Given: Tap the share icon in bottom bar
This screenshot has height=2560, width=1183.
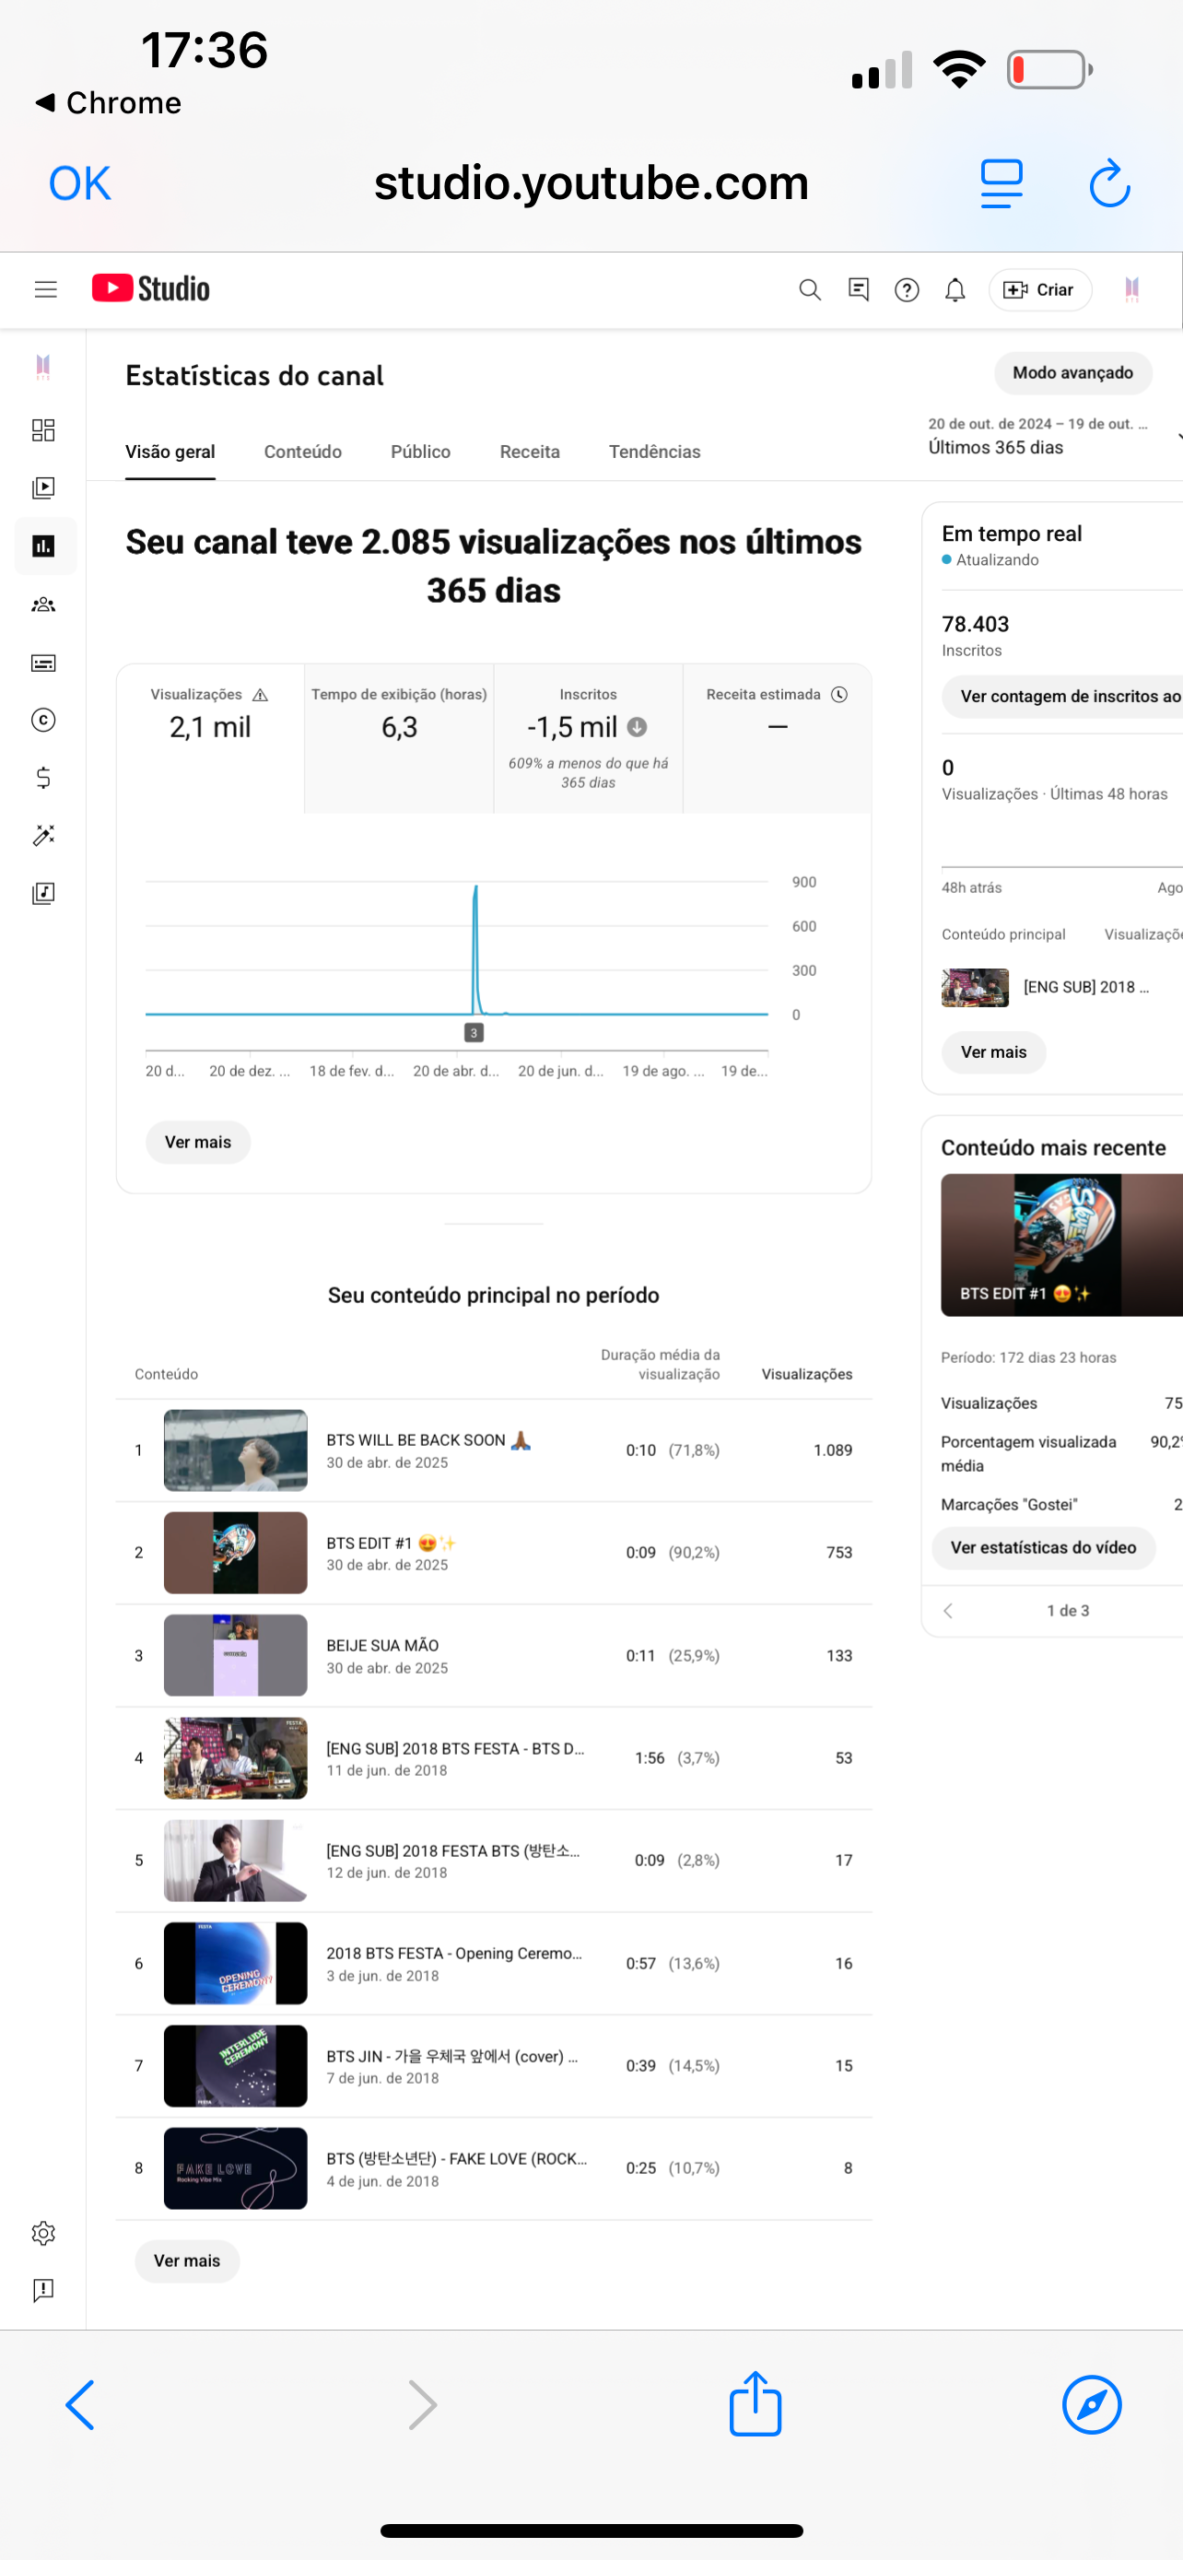Looking at the screenshot, I should point(755,2403).
